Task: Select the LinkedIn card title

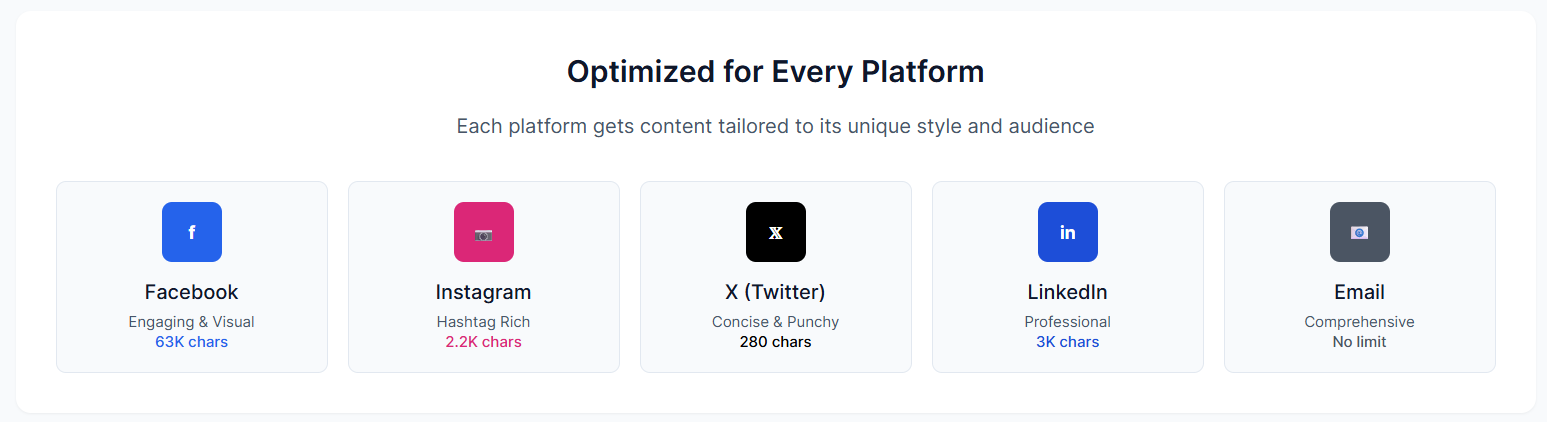Action: pyautogui.click(x=1068, y=292)
